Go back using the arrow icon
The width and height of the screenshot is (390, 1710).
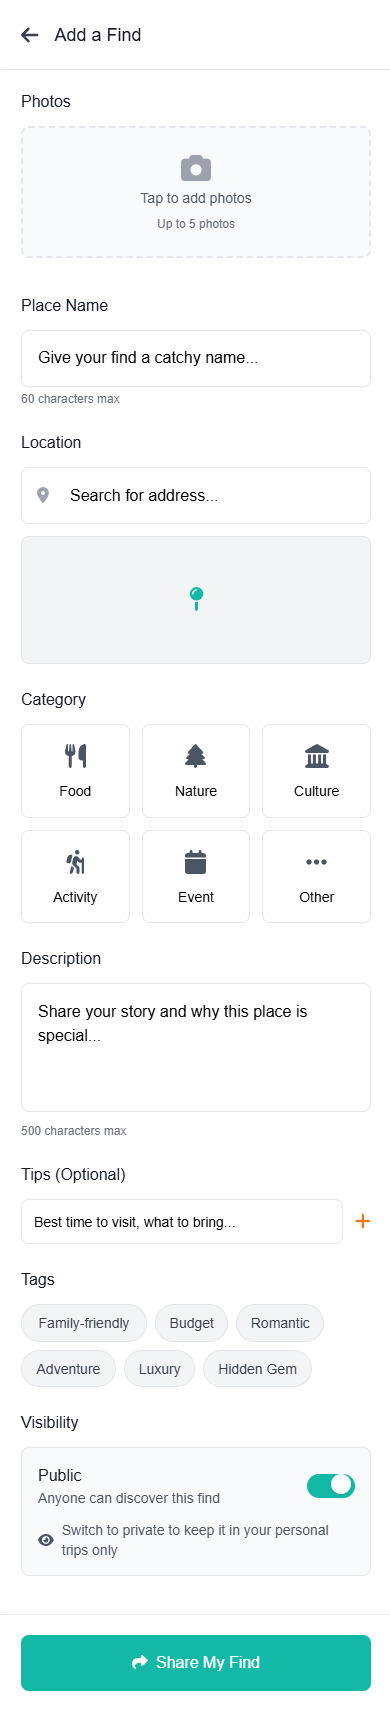(30, 35)
